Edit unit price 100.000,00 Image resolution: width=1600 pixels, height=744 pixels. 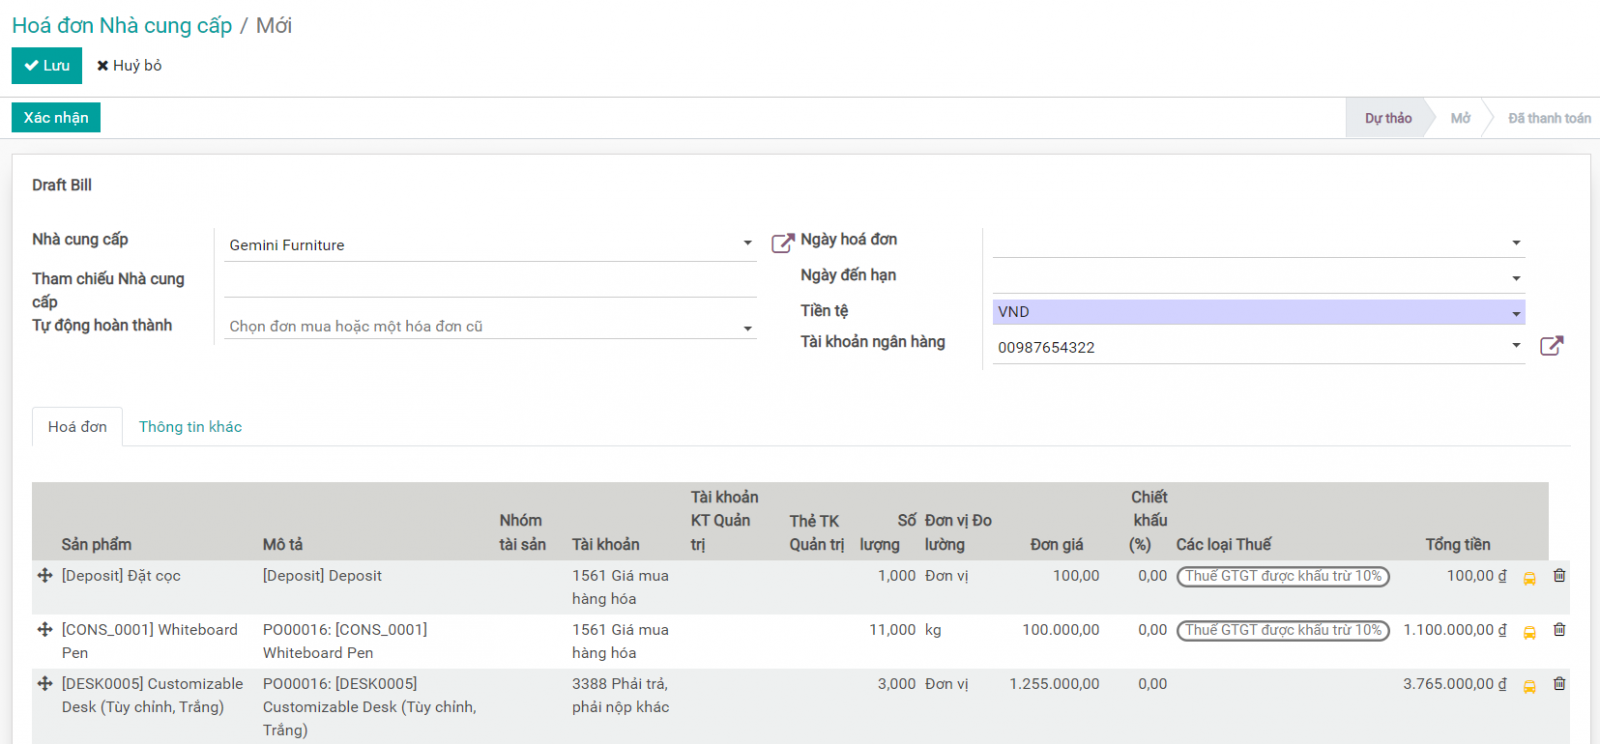tap(1060, 630)
